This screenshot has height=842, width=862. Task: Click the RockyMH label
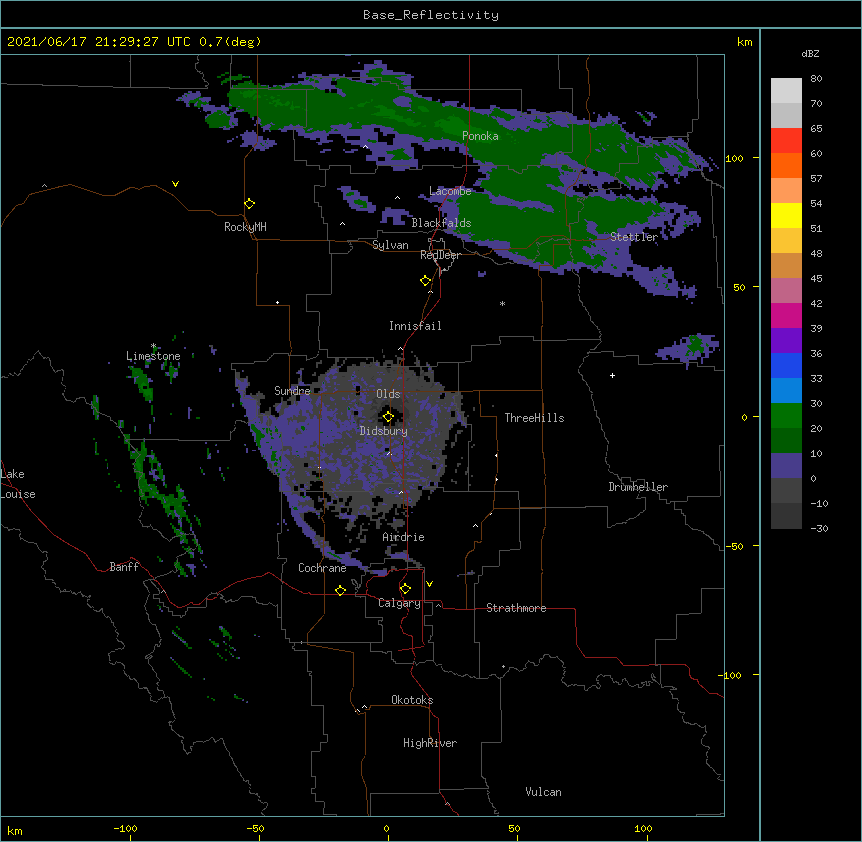coord(245,227)
